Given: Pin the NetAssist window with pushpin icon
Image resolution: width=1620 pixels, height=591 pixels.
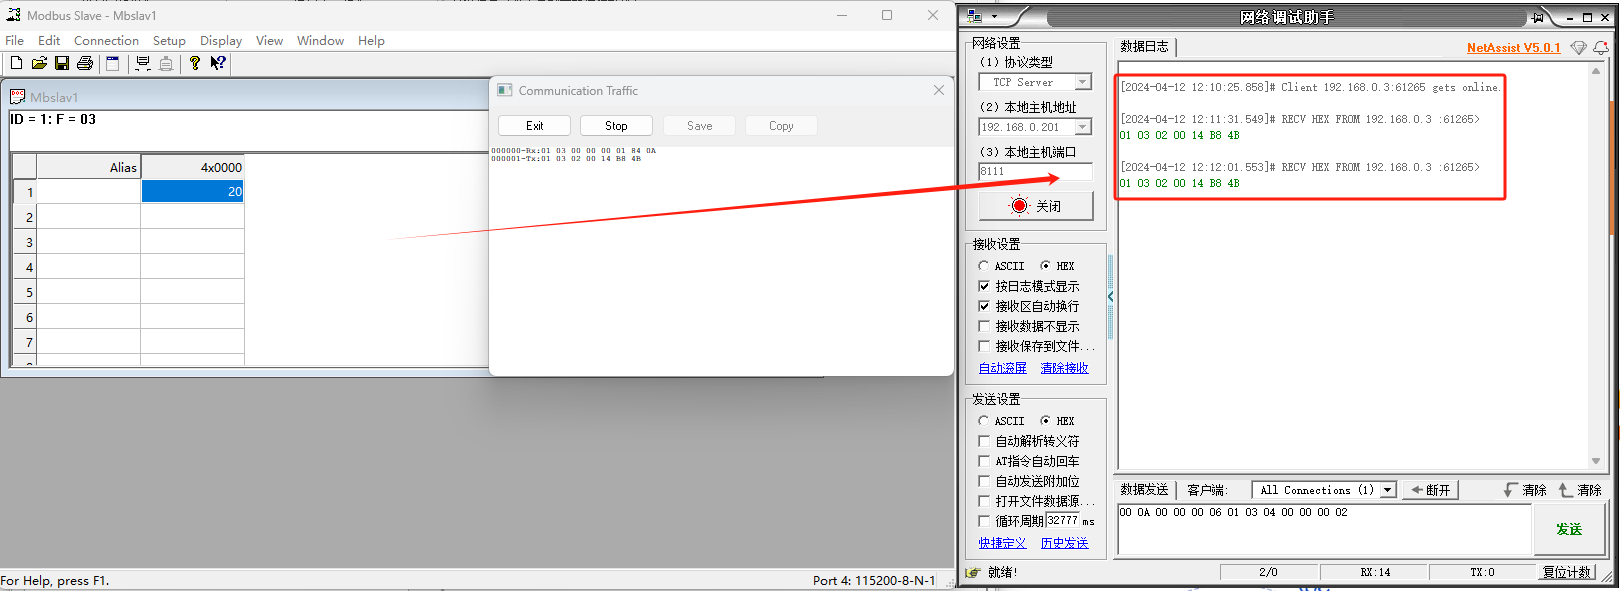Looking at the screenshot, I should coord(1537,17).
